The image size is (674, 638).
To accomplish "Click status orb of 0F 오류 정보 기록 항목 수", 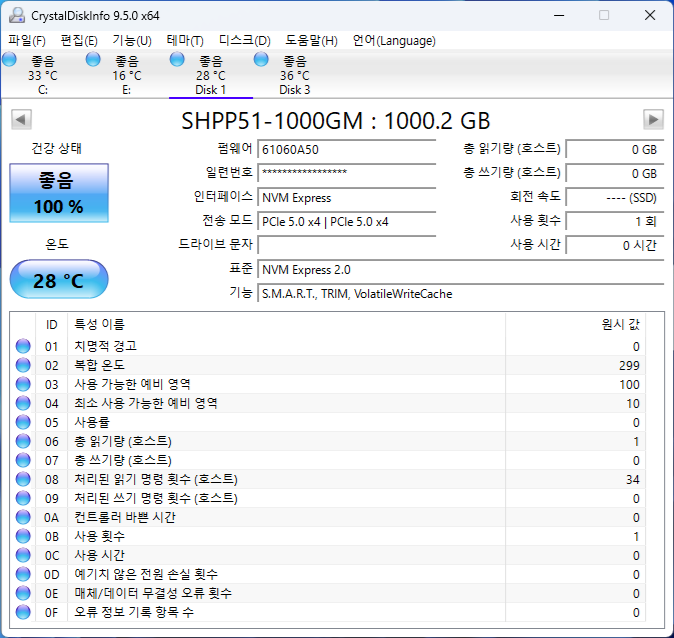I will 23,612.
